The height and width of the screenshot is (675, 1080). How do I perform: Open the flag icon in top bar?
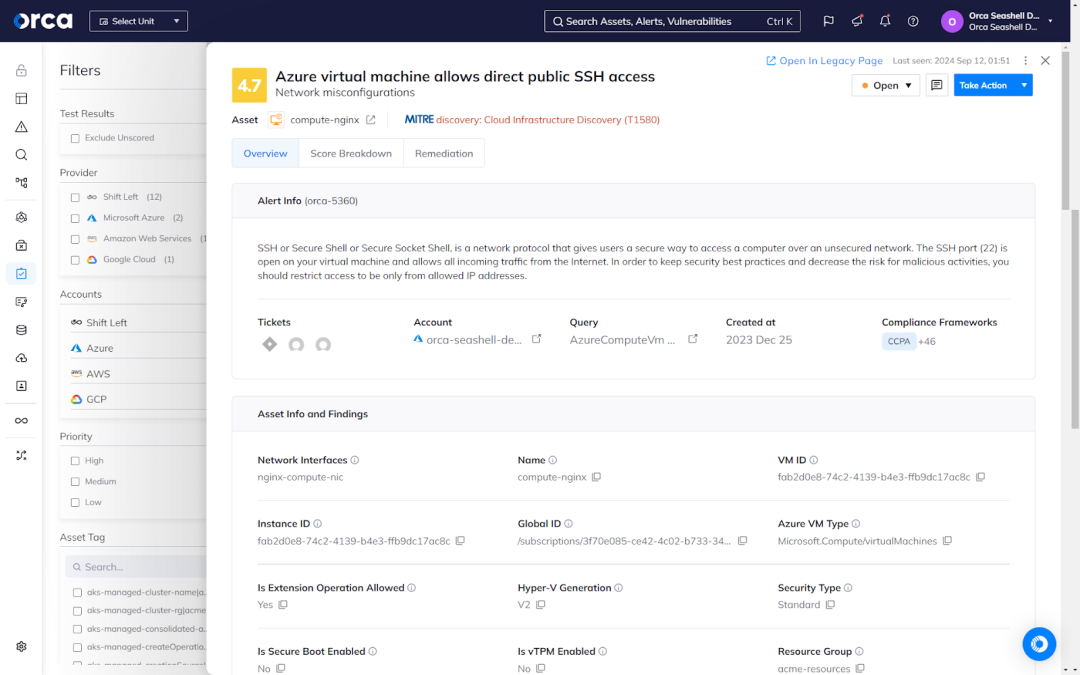coord(829,21)
